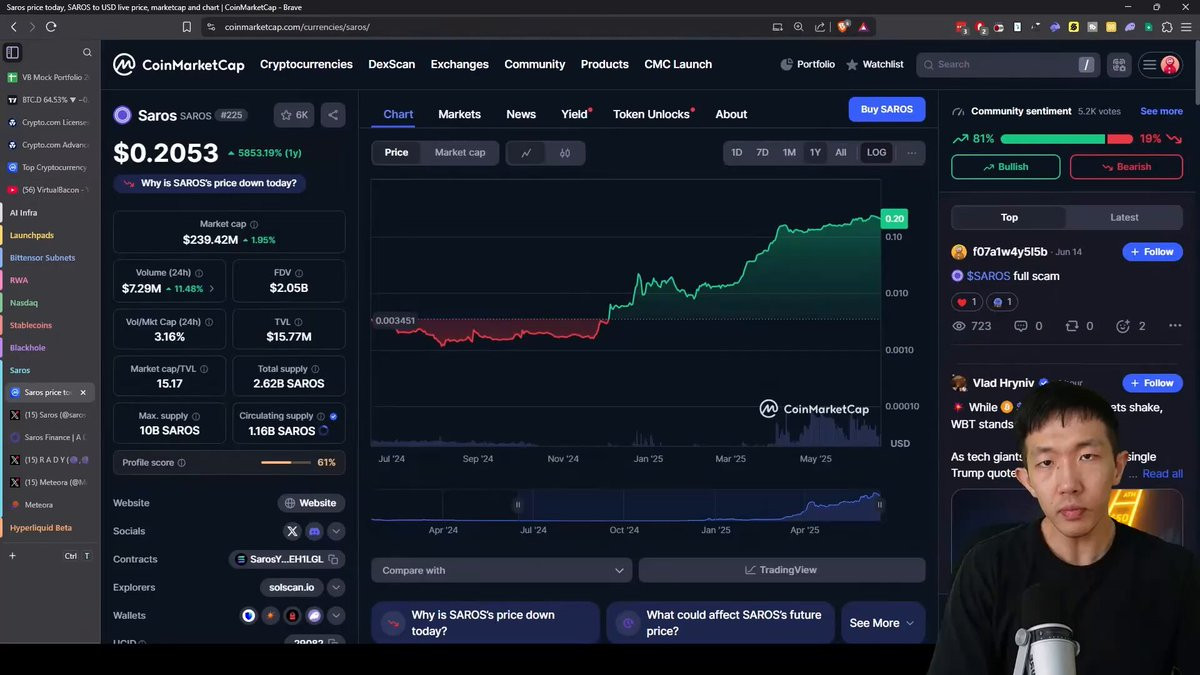Search tabs in the sidebar
The image size is (1200, 675).
tap(87, 52)
